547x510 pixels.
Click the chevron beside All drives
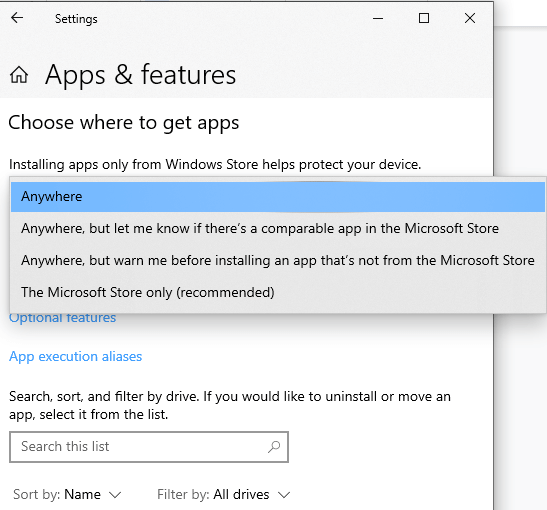point(284,495)
